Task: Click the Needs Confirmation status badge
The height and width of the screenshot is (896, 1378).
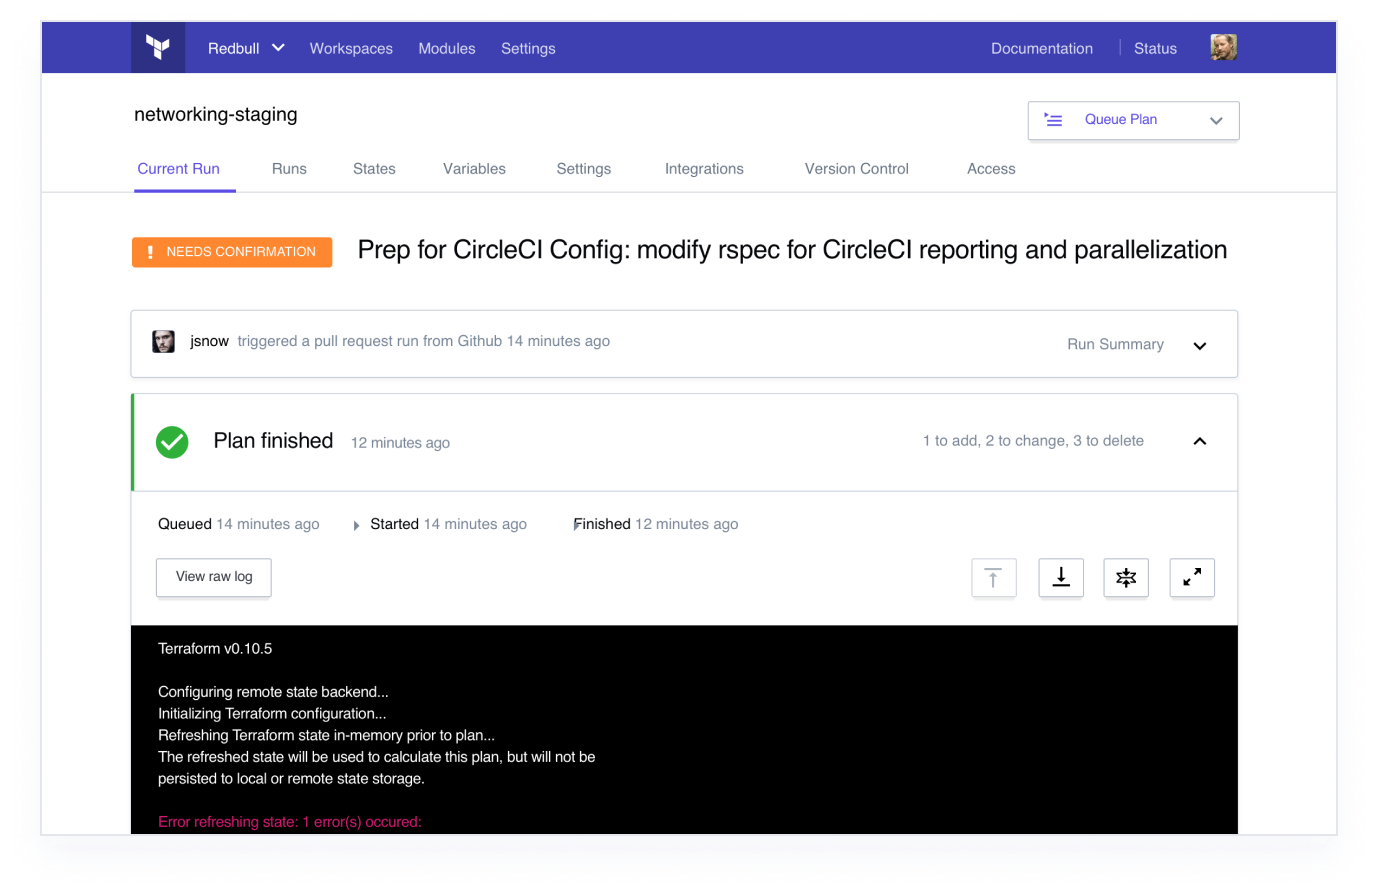Action: 232,252
